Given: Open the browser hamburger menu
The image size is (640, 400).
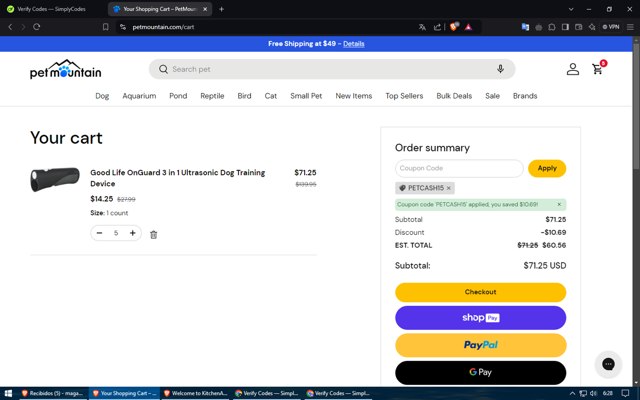Looking at the screenshot, I should point(630,27).
